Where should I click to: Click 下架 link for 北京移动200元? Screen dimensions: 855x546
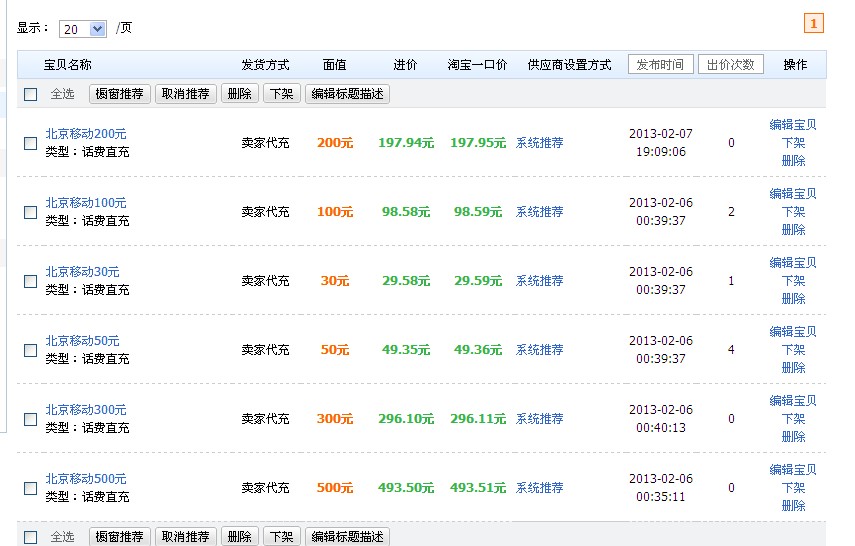point(793,143)
